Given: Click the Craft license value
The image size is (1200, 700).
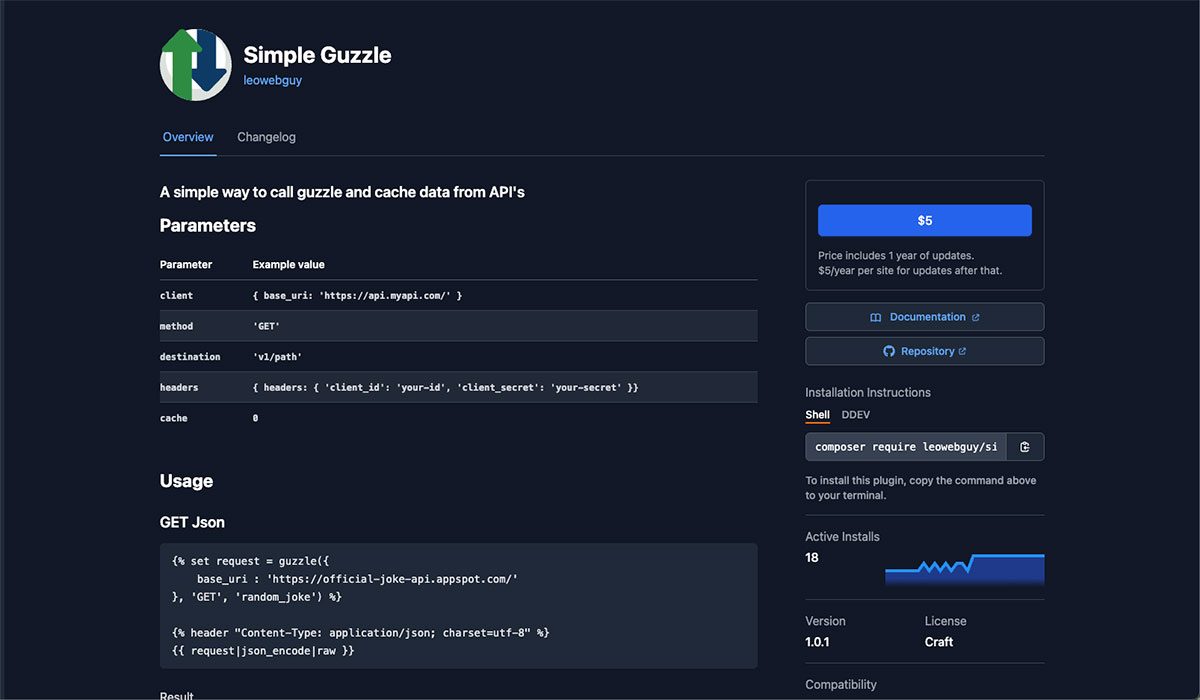Looking at the screenshot, I should click(939, 642).
